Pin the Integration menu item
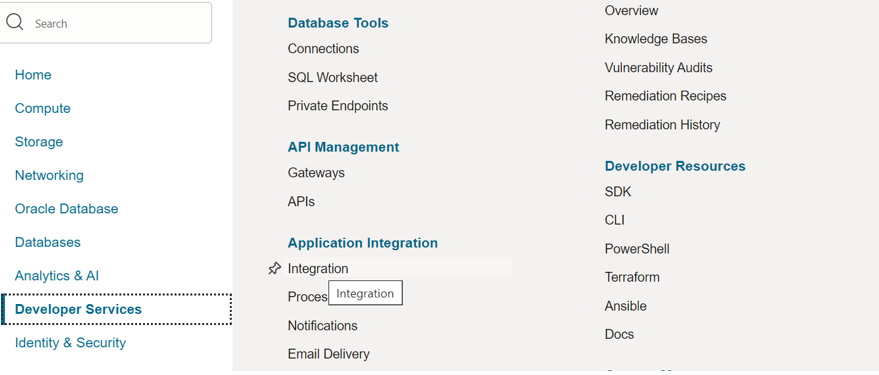This screenshot has width=879, height=375. [274, 269]
